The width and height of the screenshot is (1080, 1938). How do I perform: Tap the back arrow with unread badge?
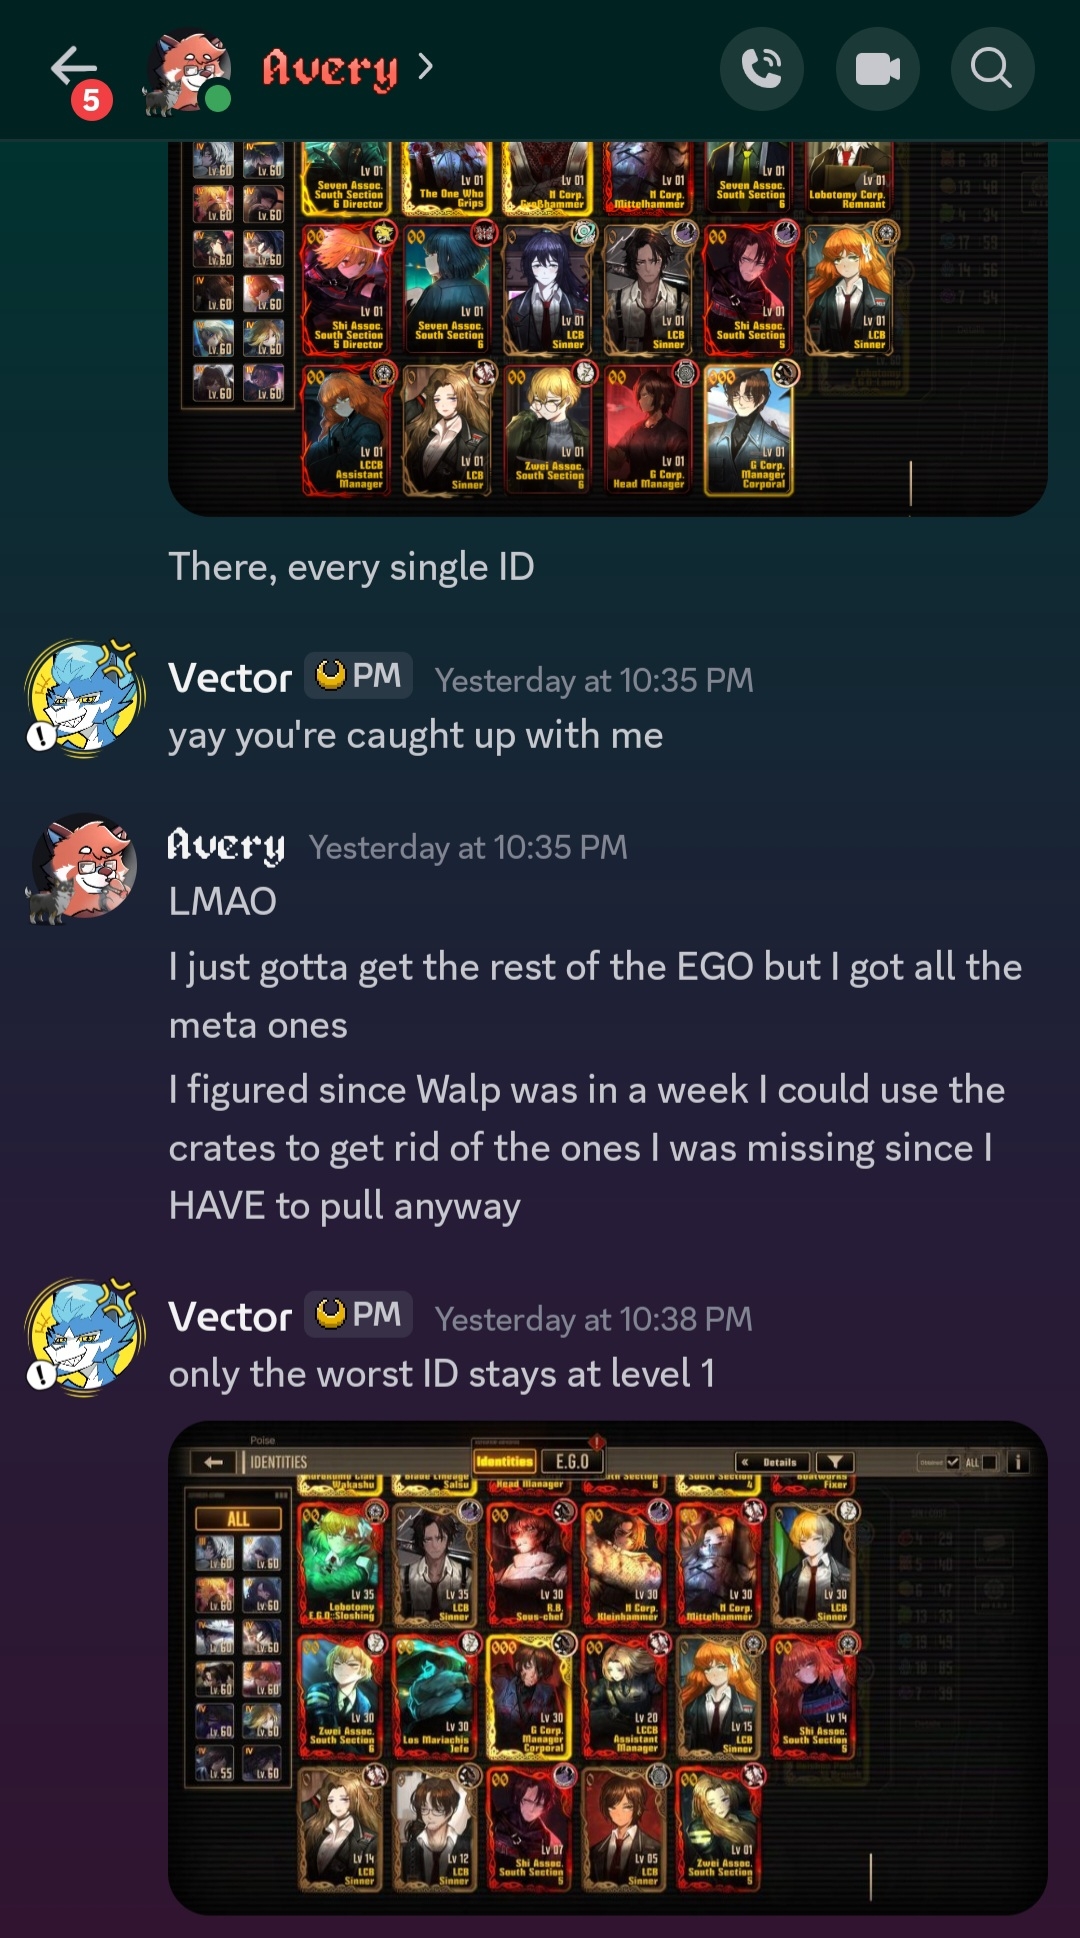pyautogui.click(x=80, y=78)
